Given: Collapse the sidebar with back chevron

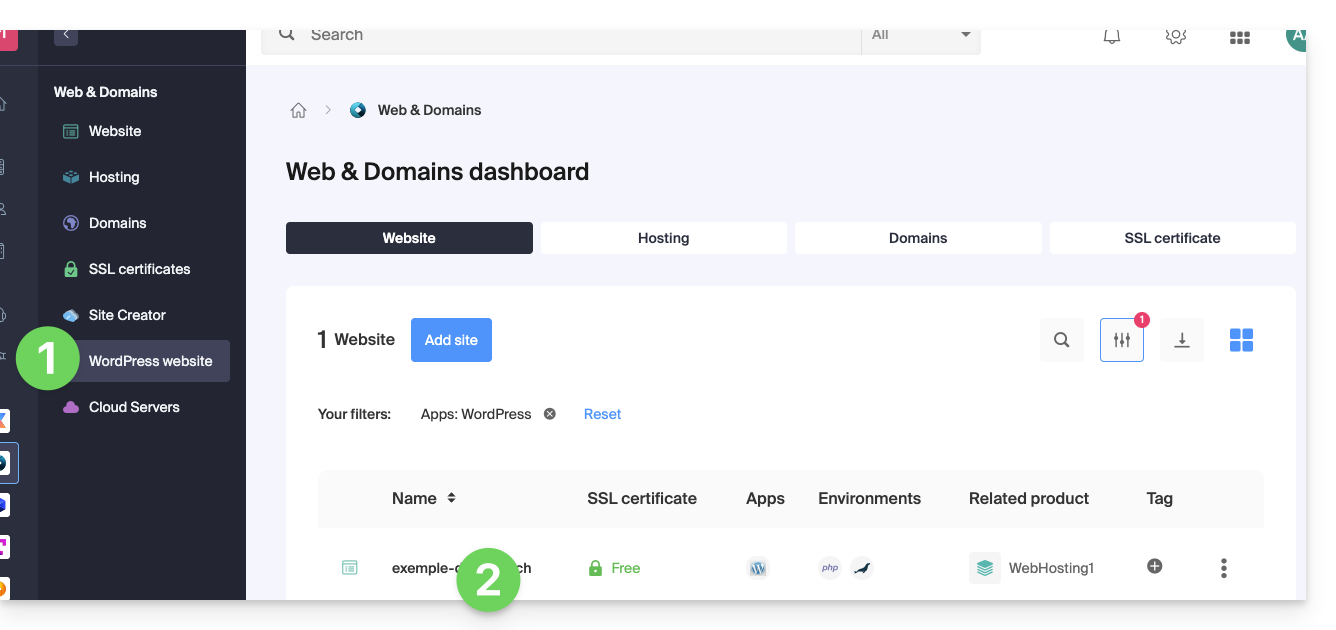Looking at the screenshot, I should [66, 36].
